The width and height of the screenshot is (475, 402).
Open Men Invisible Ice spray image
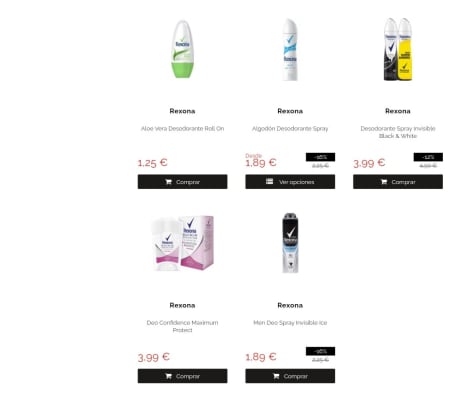click(x=290, y=243)
